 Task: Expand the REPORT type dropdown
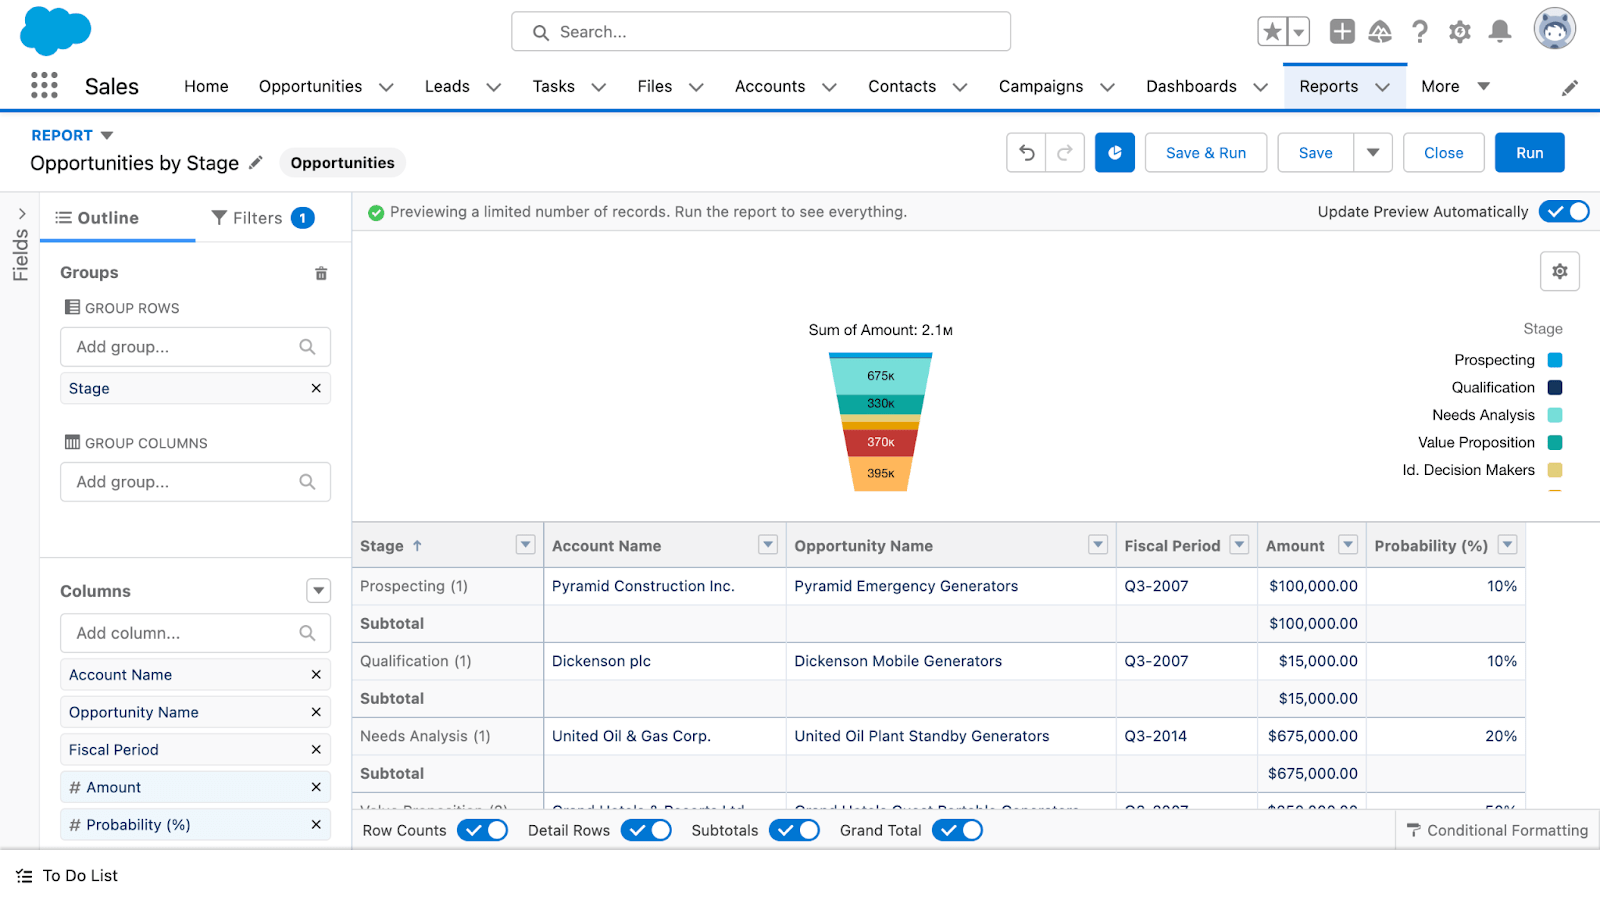tap(107, 135)
